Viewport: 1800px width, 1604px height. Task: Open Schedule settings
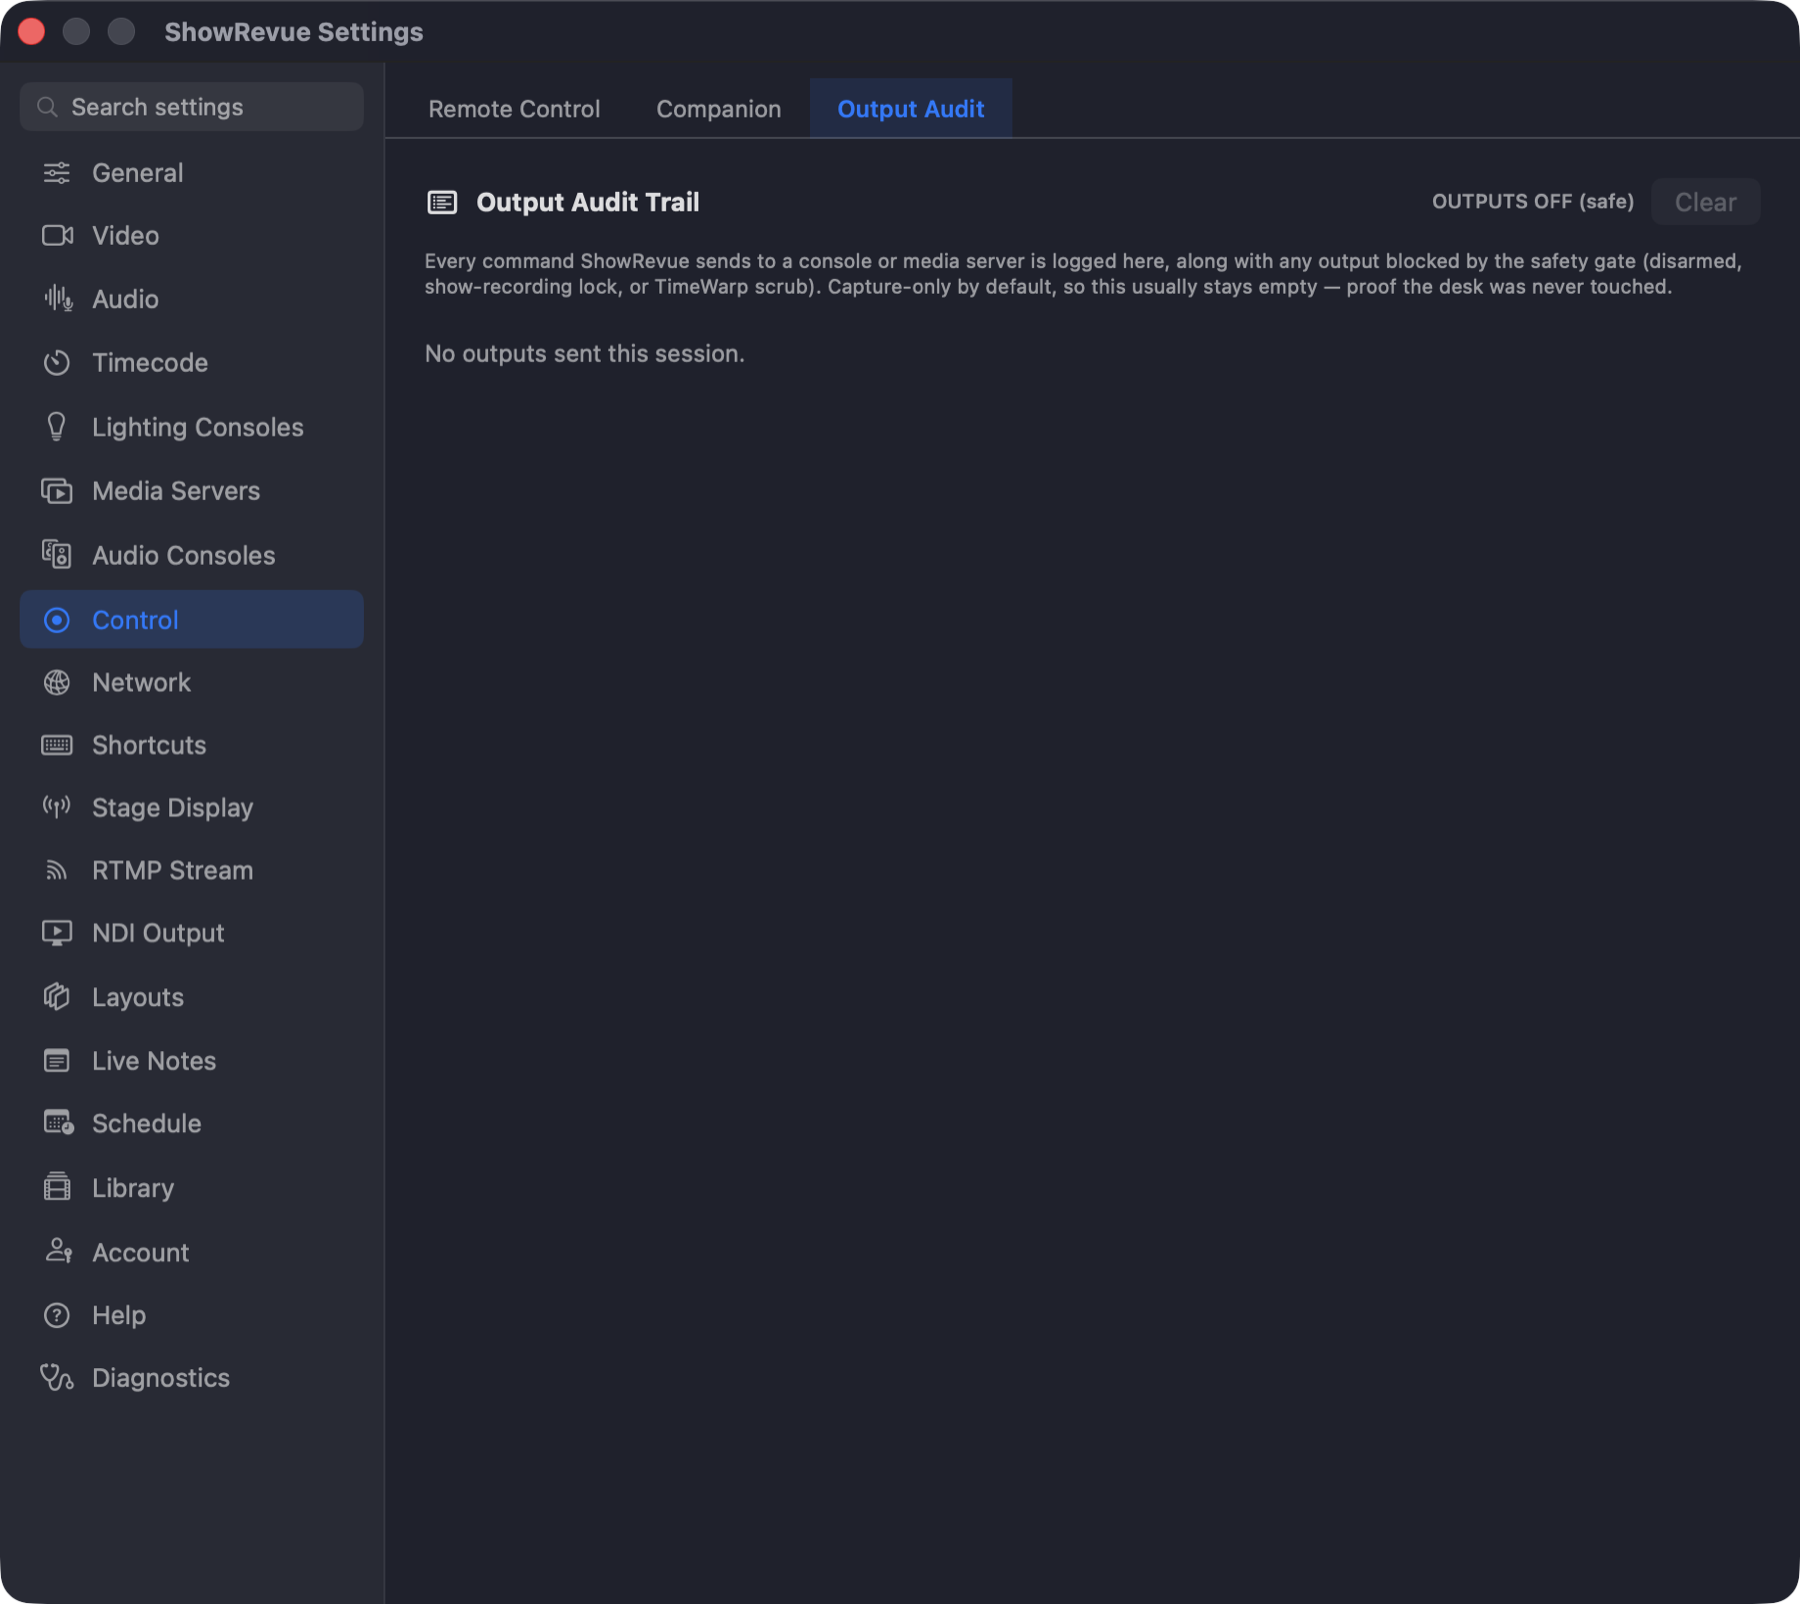pyautogui.click(x=191, y=1123)
